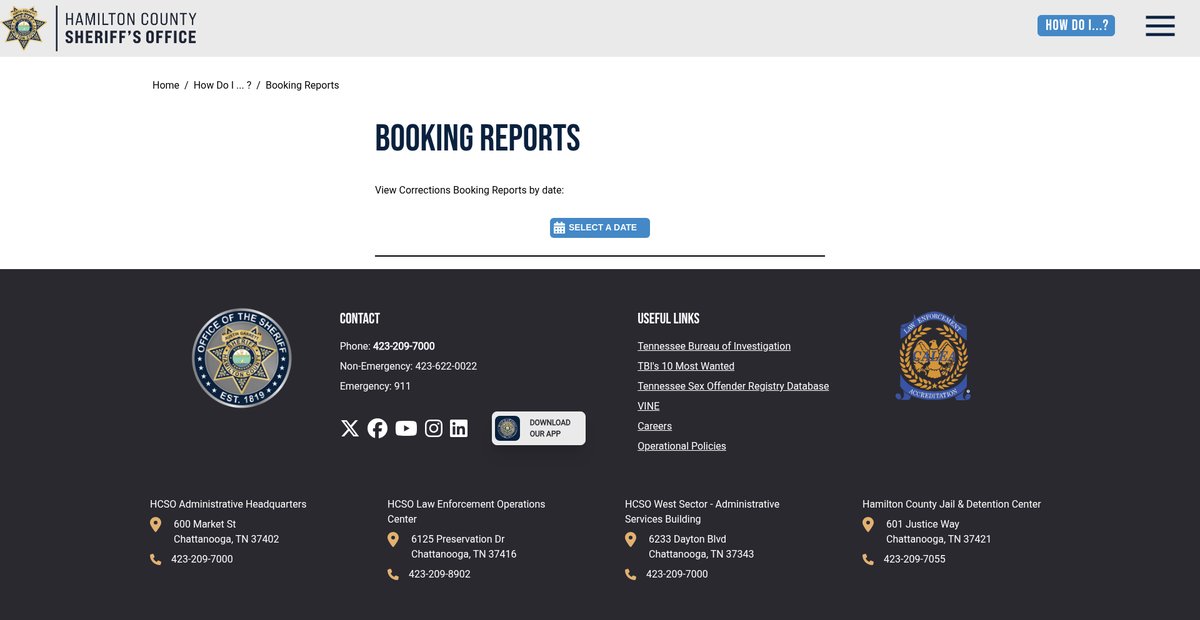1200x620 pixels.
Task: Click the map pin for 6233 Dayton Blvd
Action: 630,539
